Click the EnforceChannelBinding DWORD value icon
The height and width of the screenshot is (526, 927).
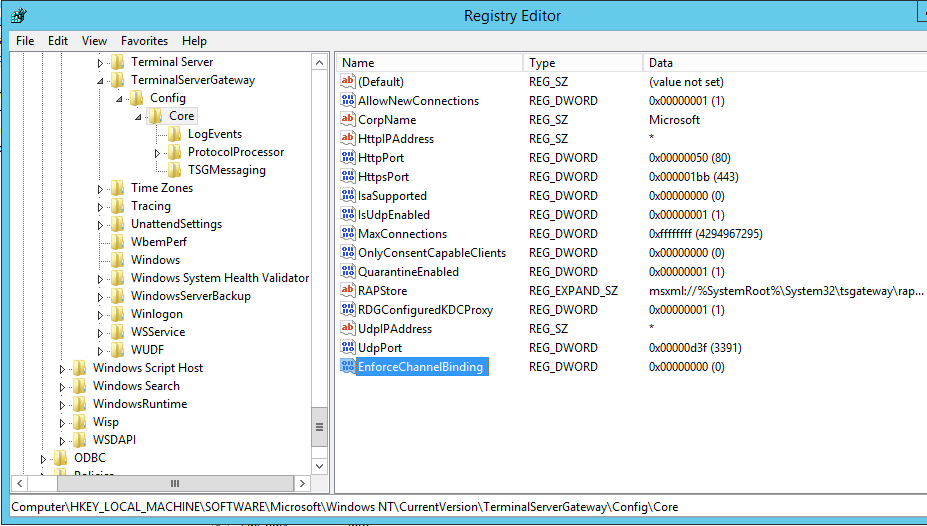pyautogui.click(x=348, y=367)
